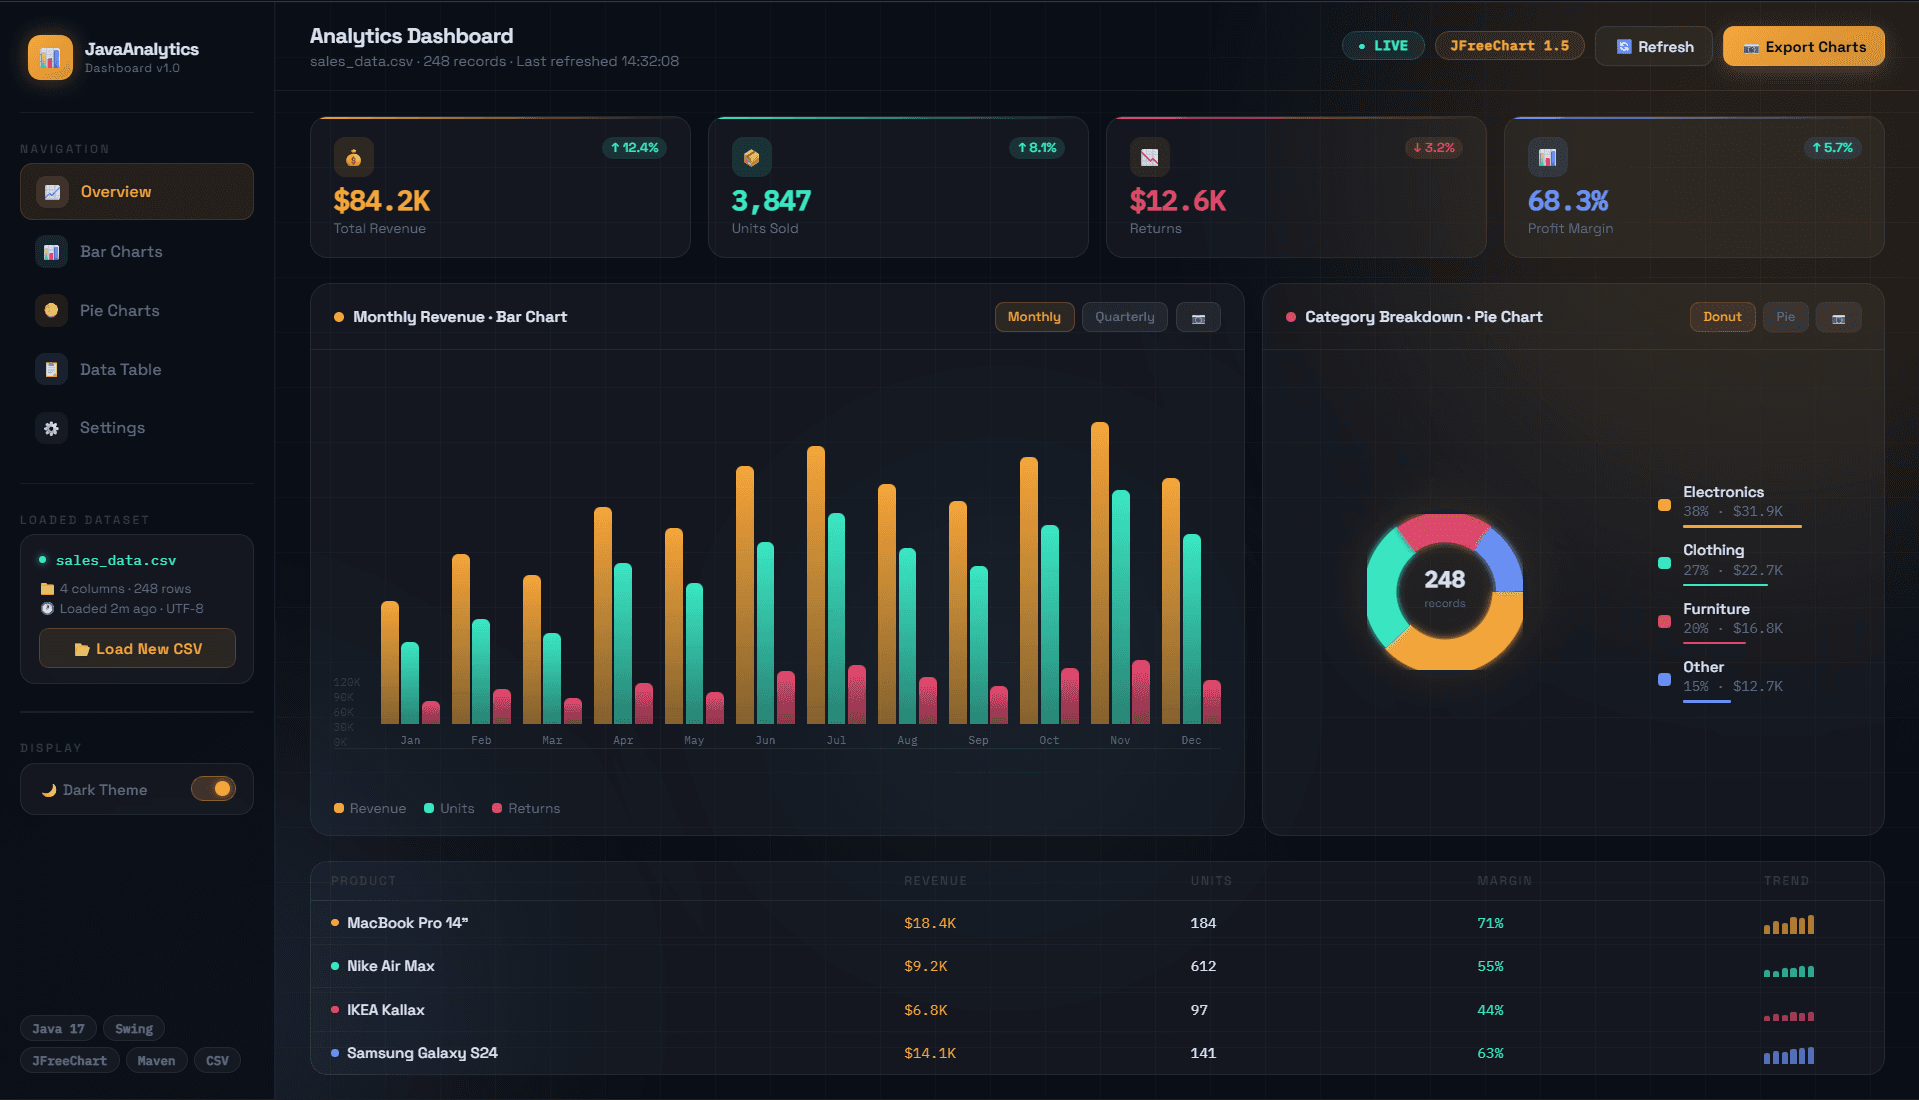Viewport: 1919px width, 1100px height.
Task: Click the camera snapshot icon on Category Breakdown chart
Action: pos(1838,317)
